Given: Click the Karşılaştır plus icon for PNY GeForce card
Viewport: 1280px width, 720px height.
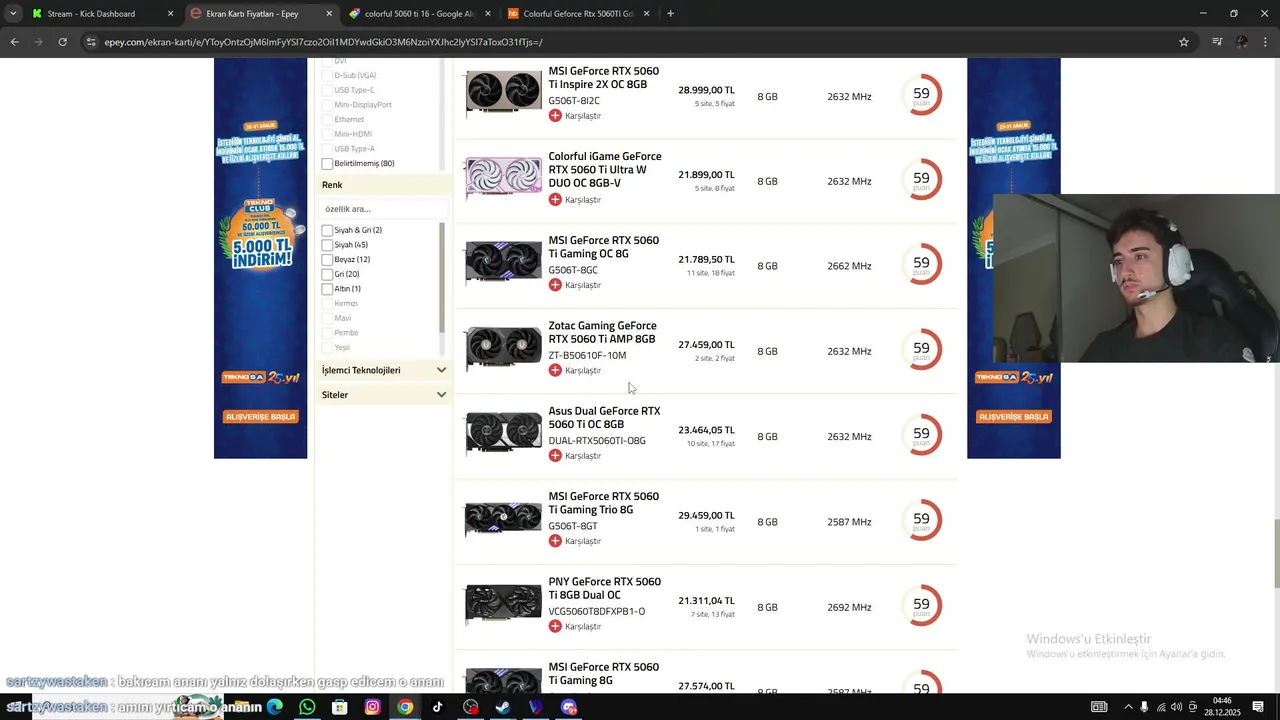Looking at the screenshot, I should click(555, 626).
